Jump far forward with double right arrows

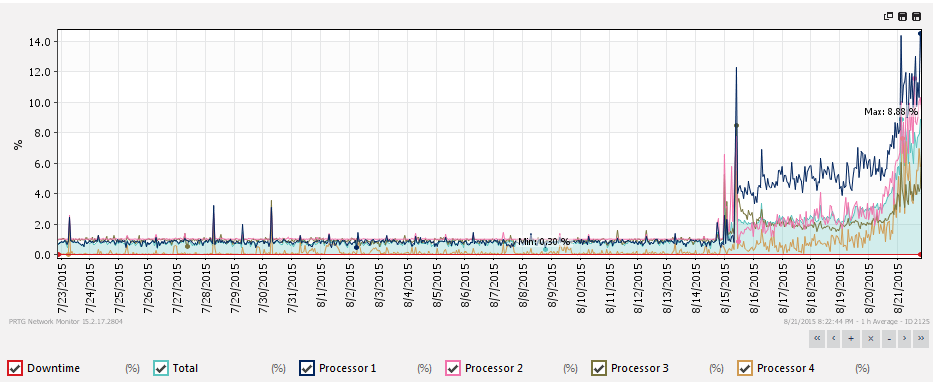click(x=921, y=339)
